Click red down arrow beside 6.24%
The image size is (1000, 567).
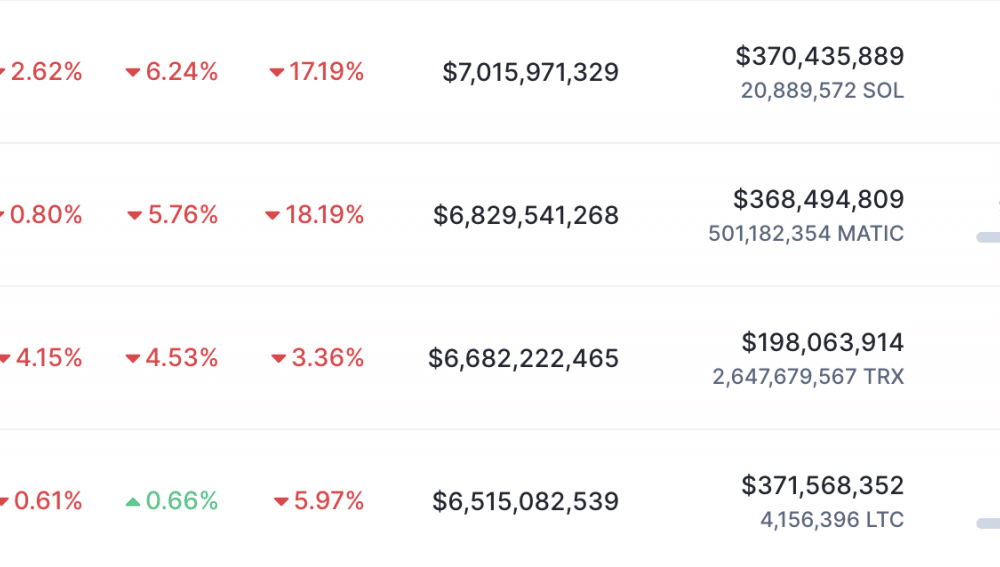tap(133, 73)
